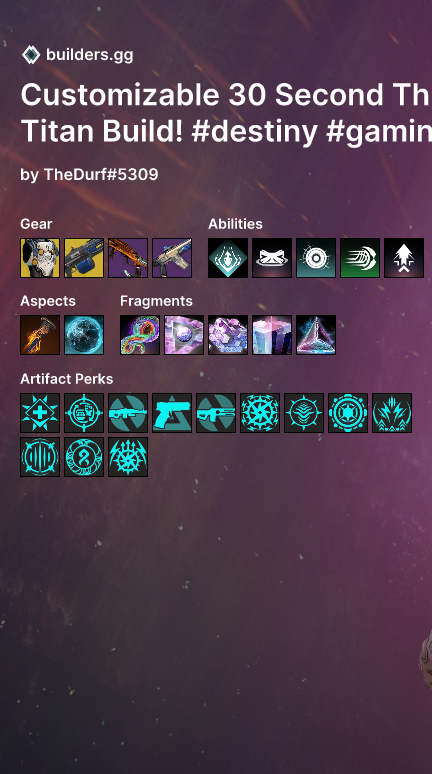Select the last artifact perk in second row

[128, 457]
